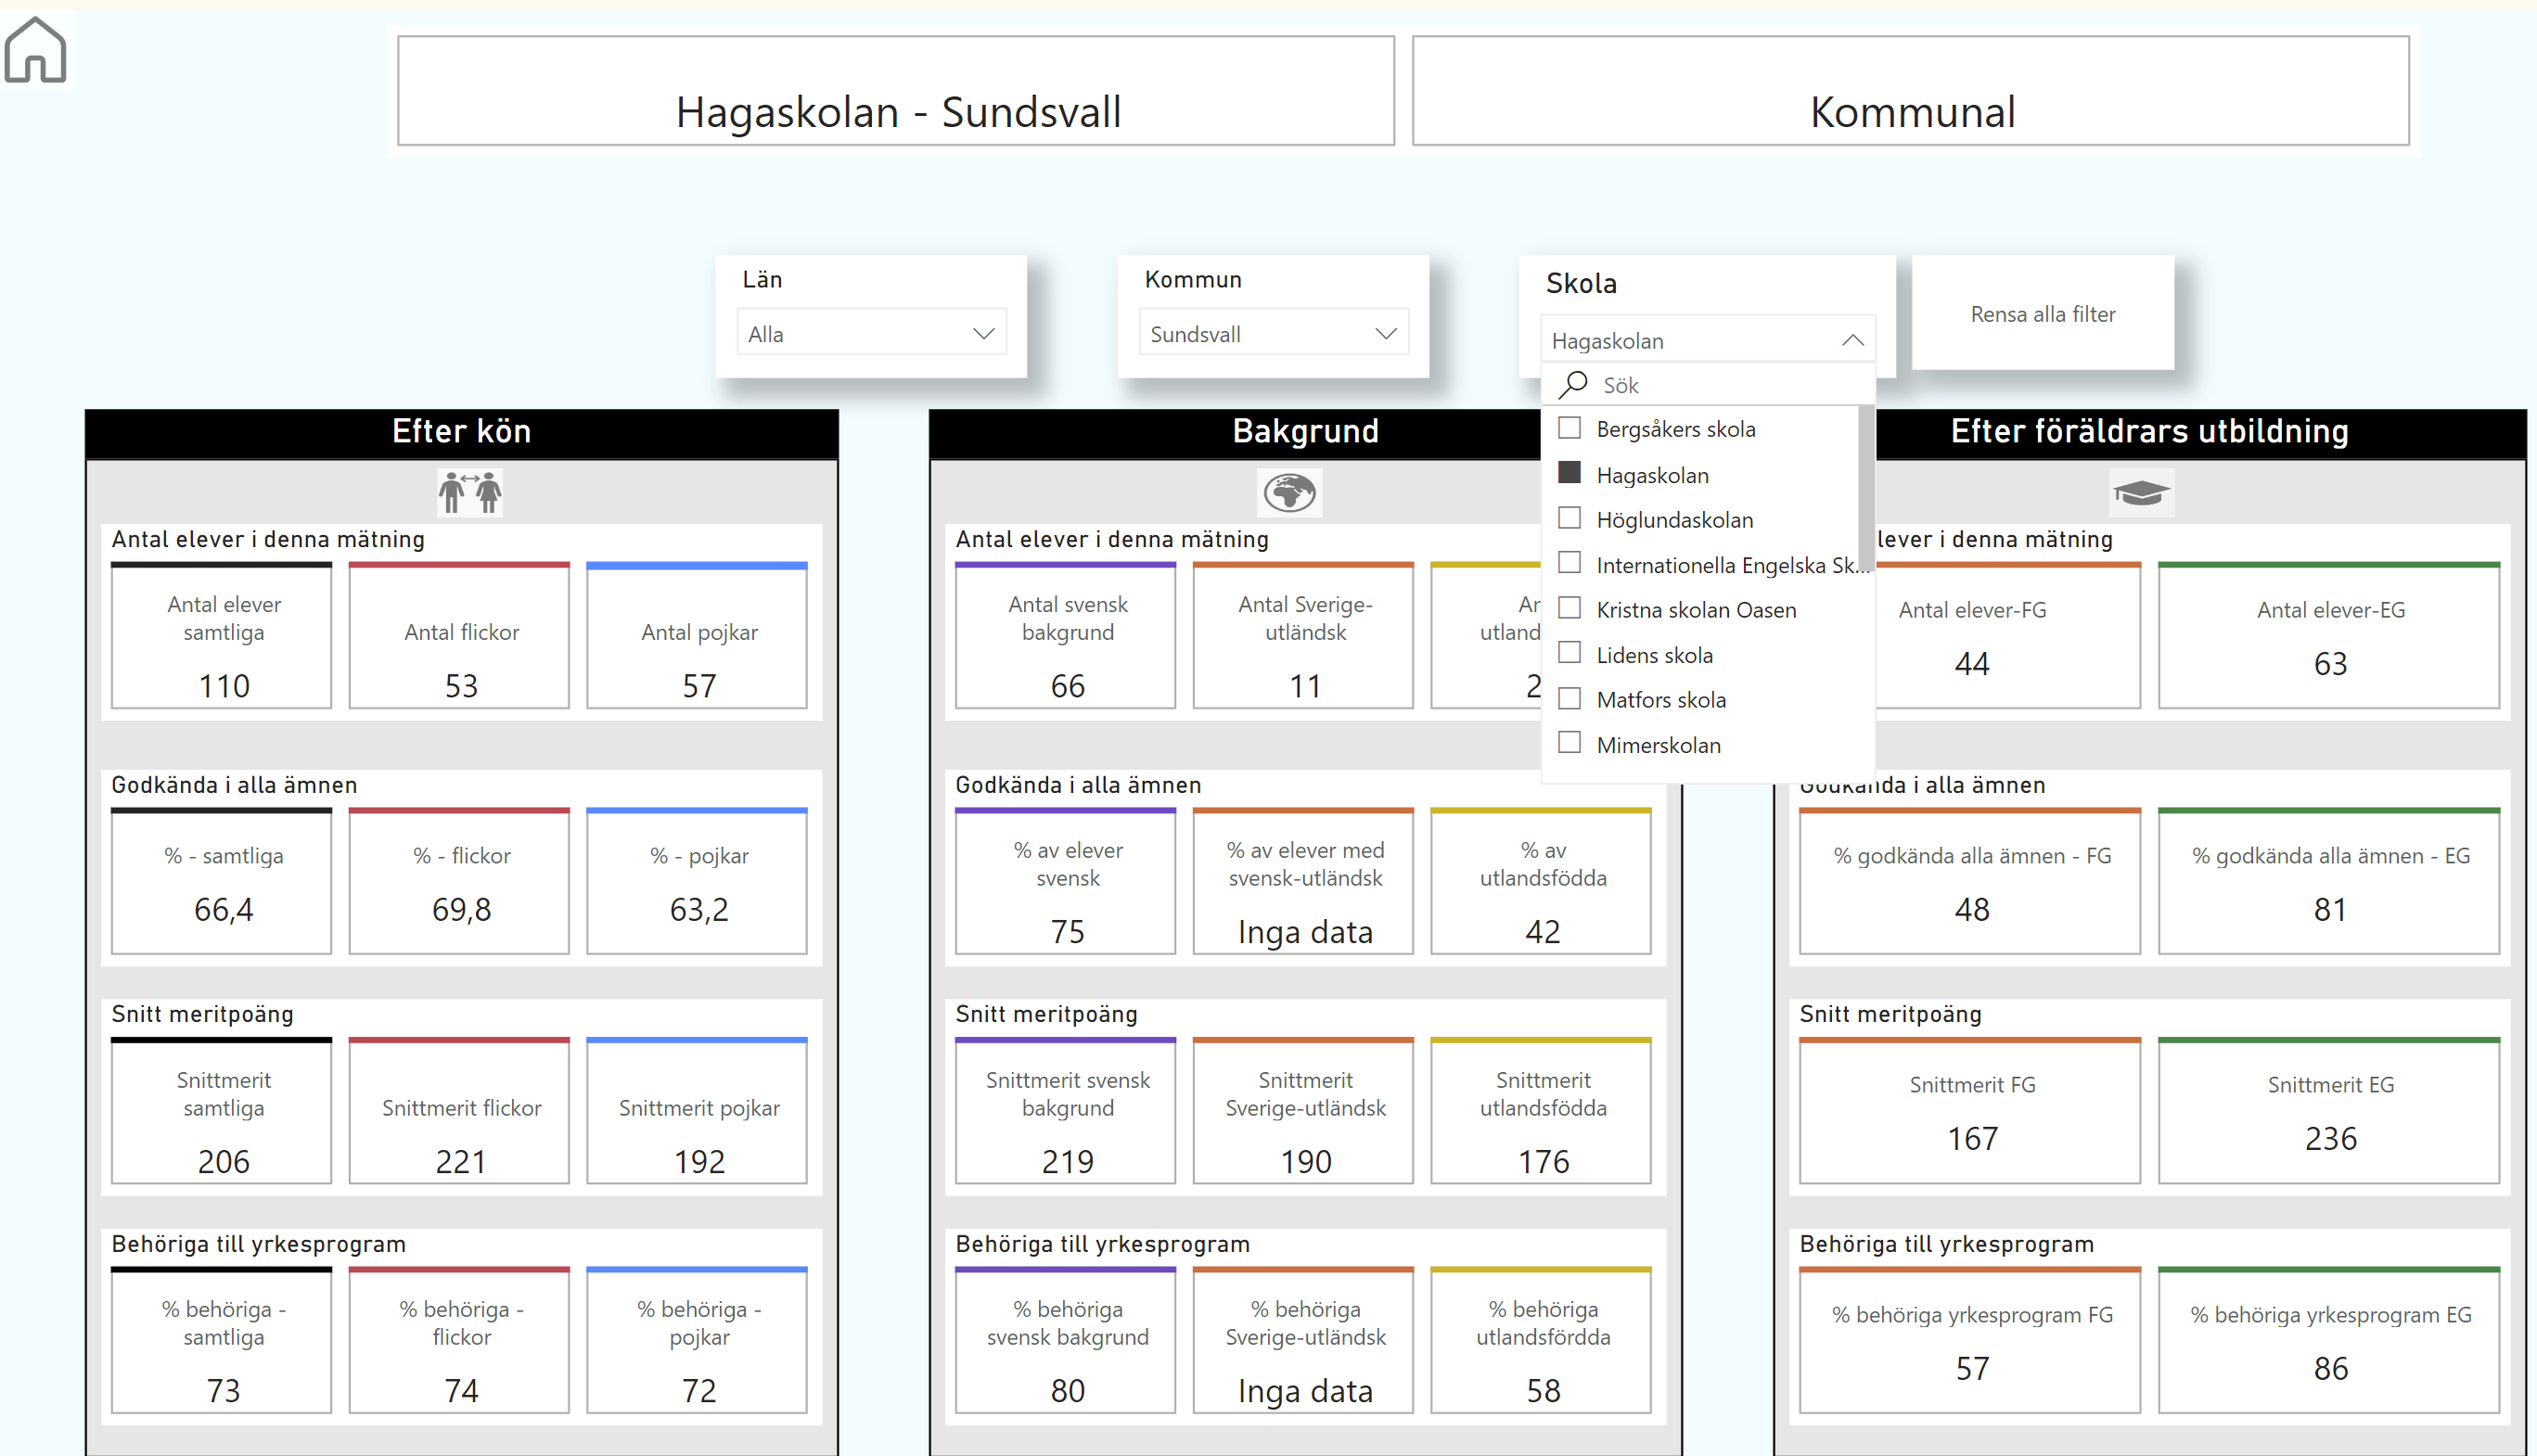Choose Matfors skola from the list
The image size is (2537, 1456).
tap(1660, 700)
